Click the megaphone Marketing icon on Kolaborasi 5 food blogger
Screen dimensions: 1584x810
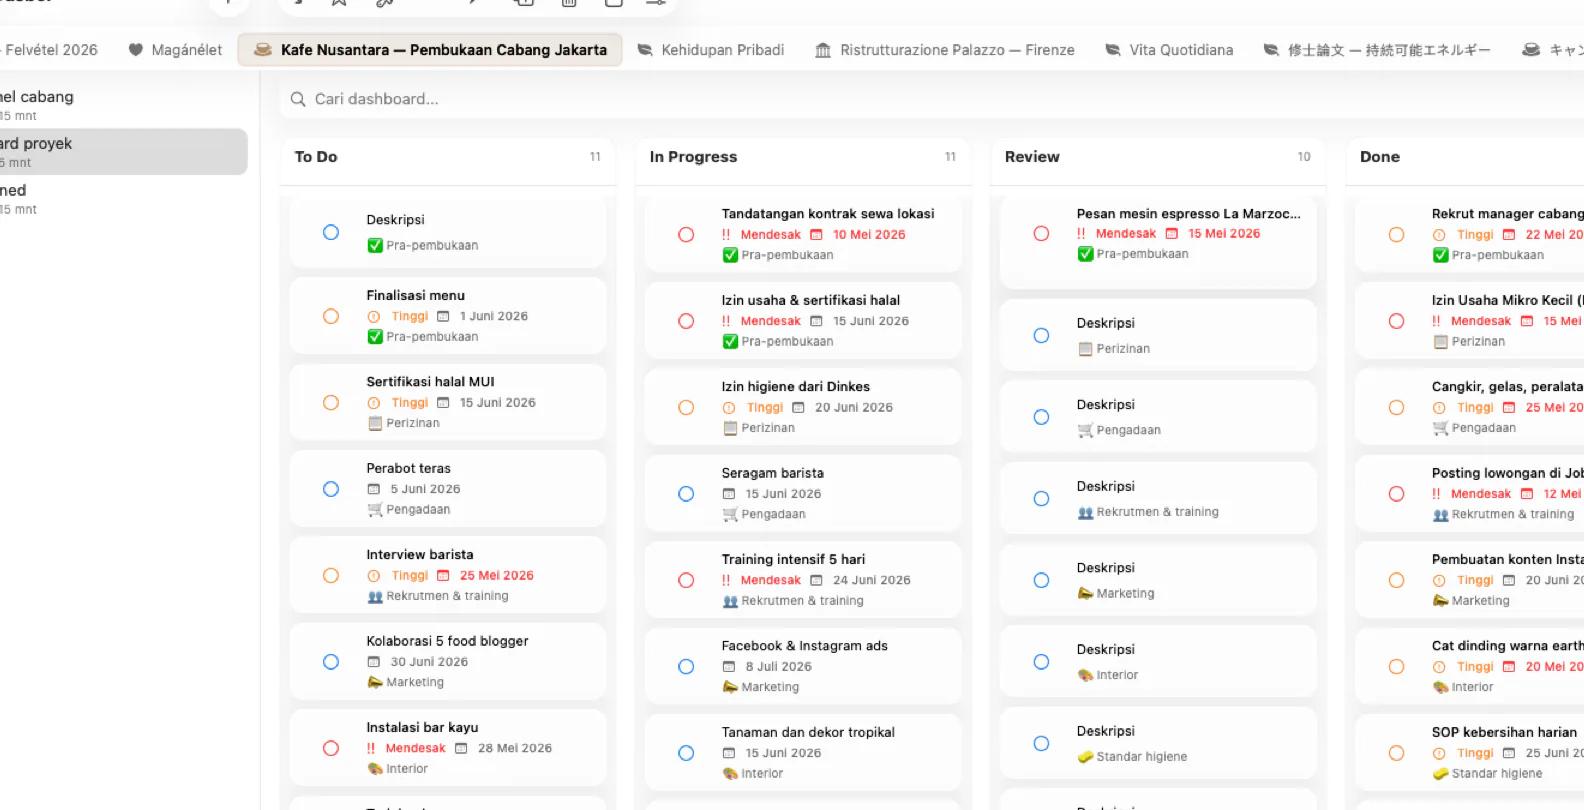[x=375, y=682]
